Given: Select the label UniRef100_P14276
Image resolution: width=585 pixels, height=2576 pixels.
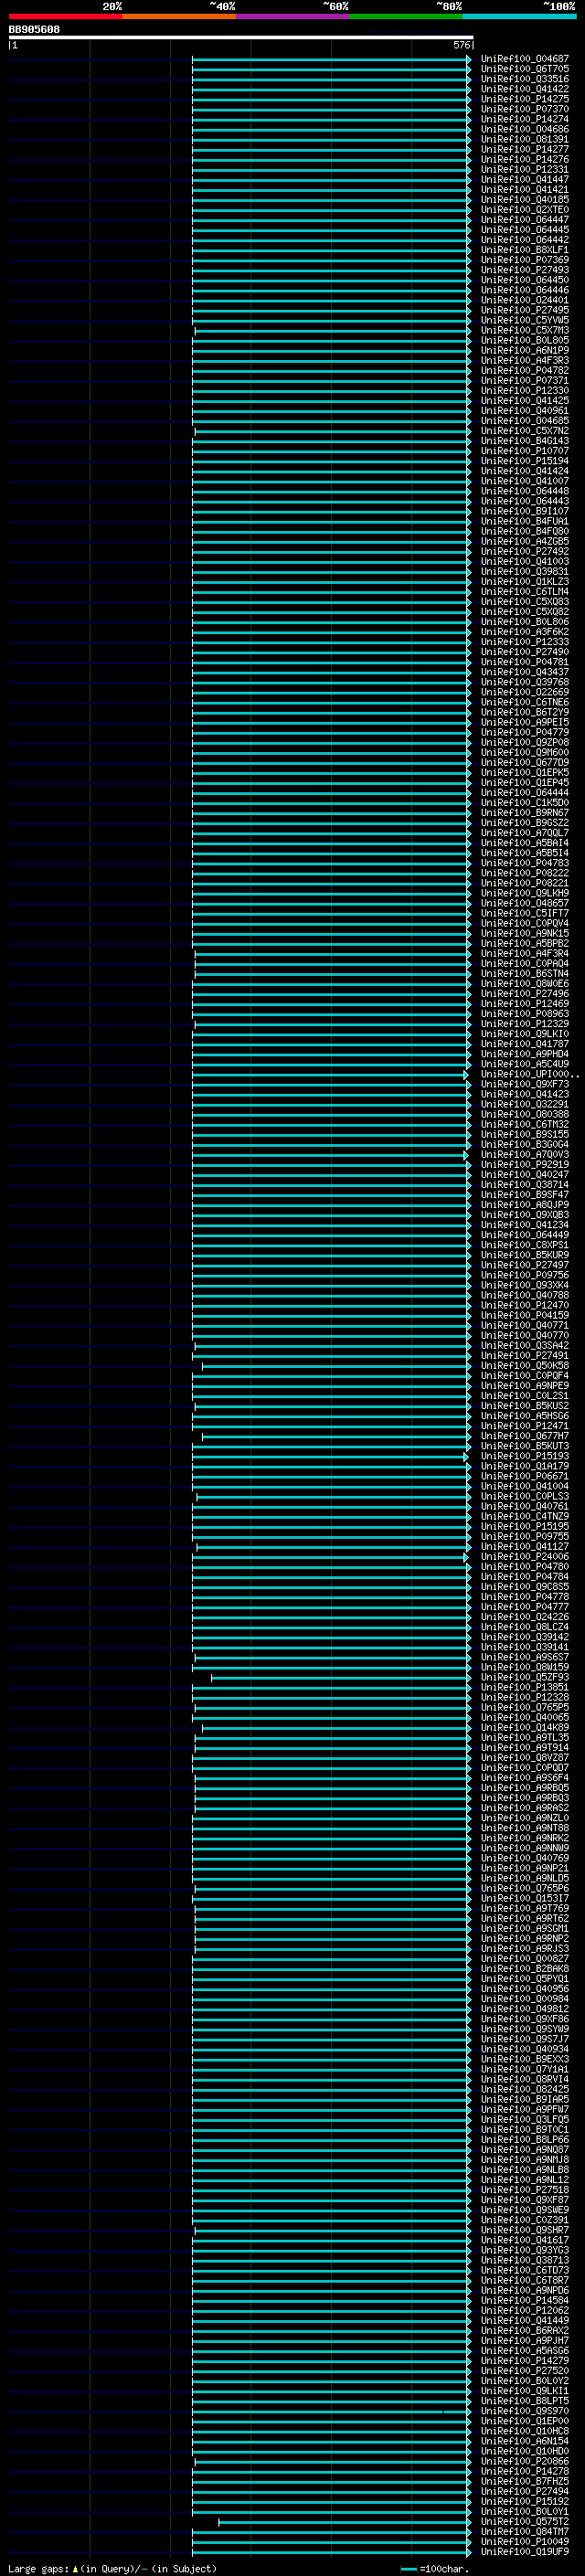Looking at the screenshot, I should [x=525, y=159].
